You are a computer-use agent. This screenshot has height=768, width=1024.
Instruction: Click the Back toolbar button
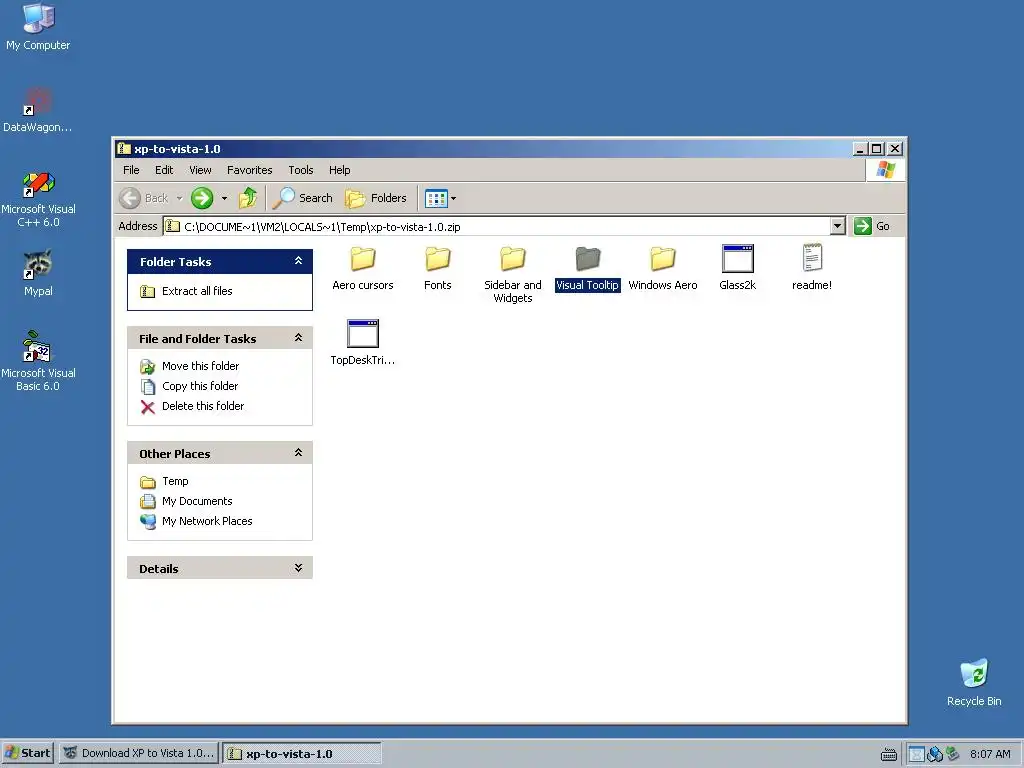tap(144, 198)
